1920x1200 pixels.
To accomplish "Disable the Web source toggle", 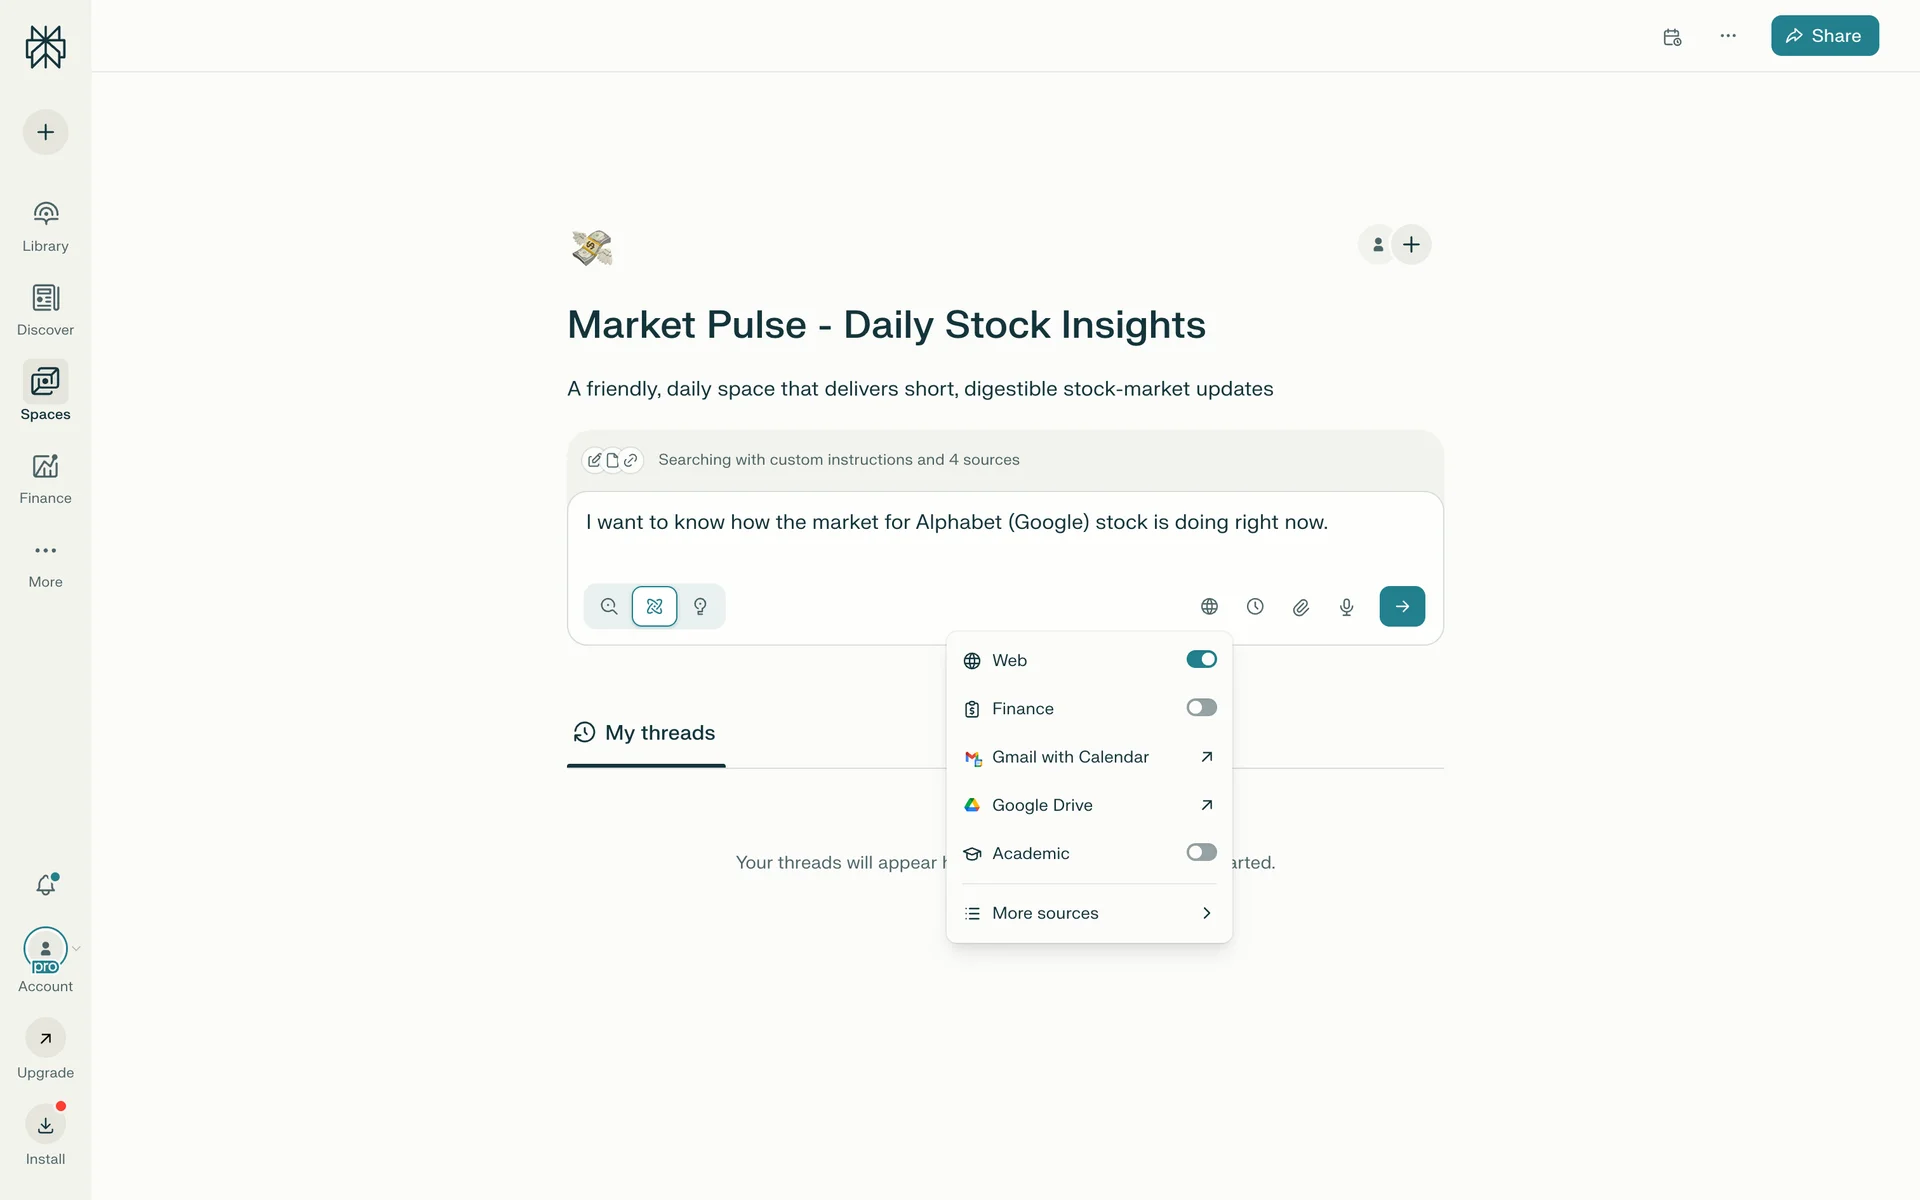I will point(1201,660).
